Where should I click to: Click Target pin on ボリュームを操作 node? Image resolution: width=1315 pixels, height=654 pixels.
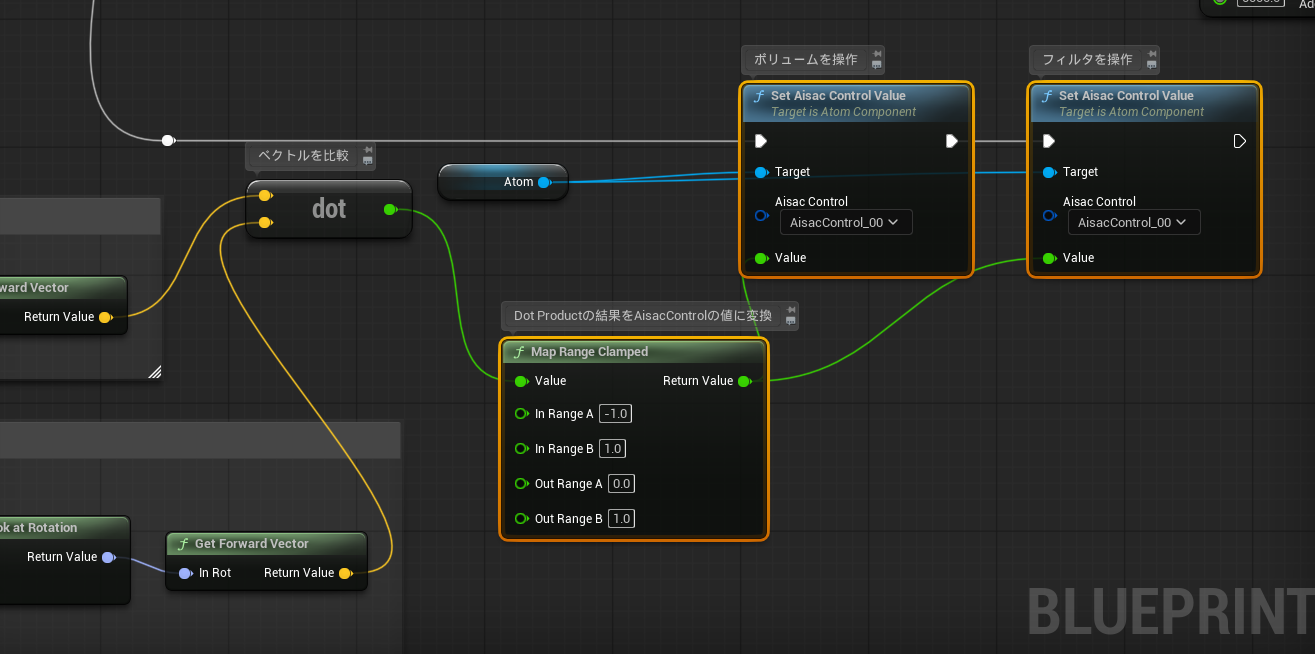(761, 172)
